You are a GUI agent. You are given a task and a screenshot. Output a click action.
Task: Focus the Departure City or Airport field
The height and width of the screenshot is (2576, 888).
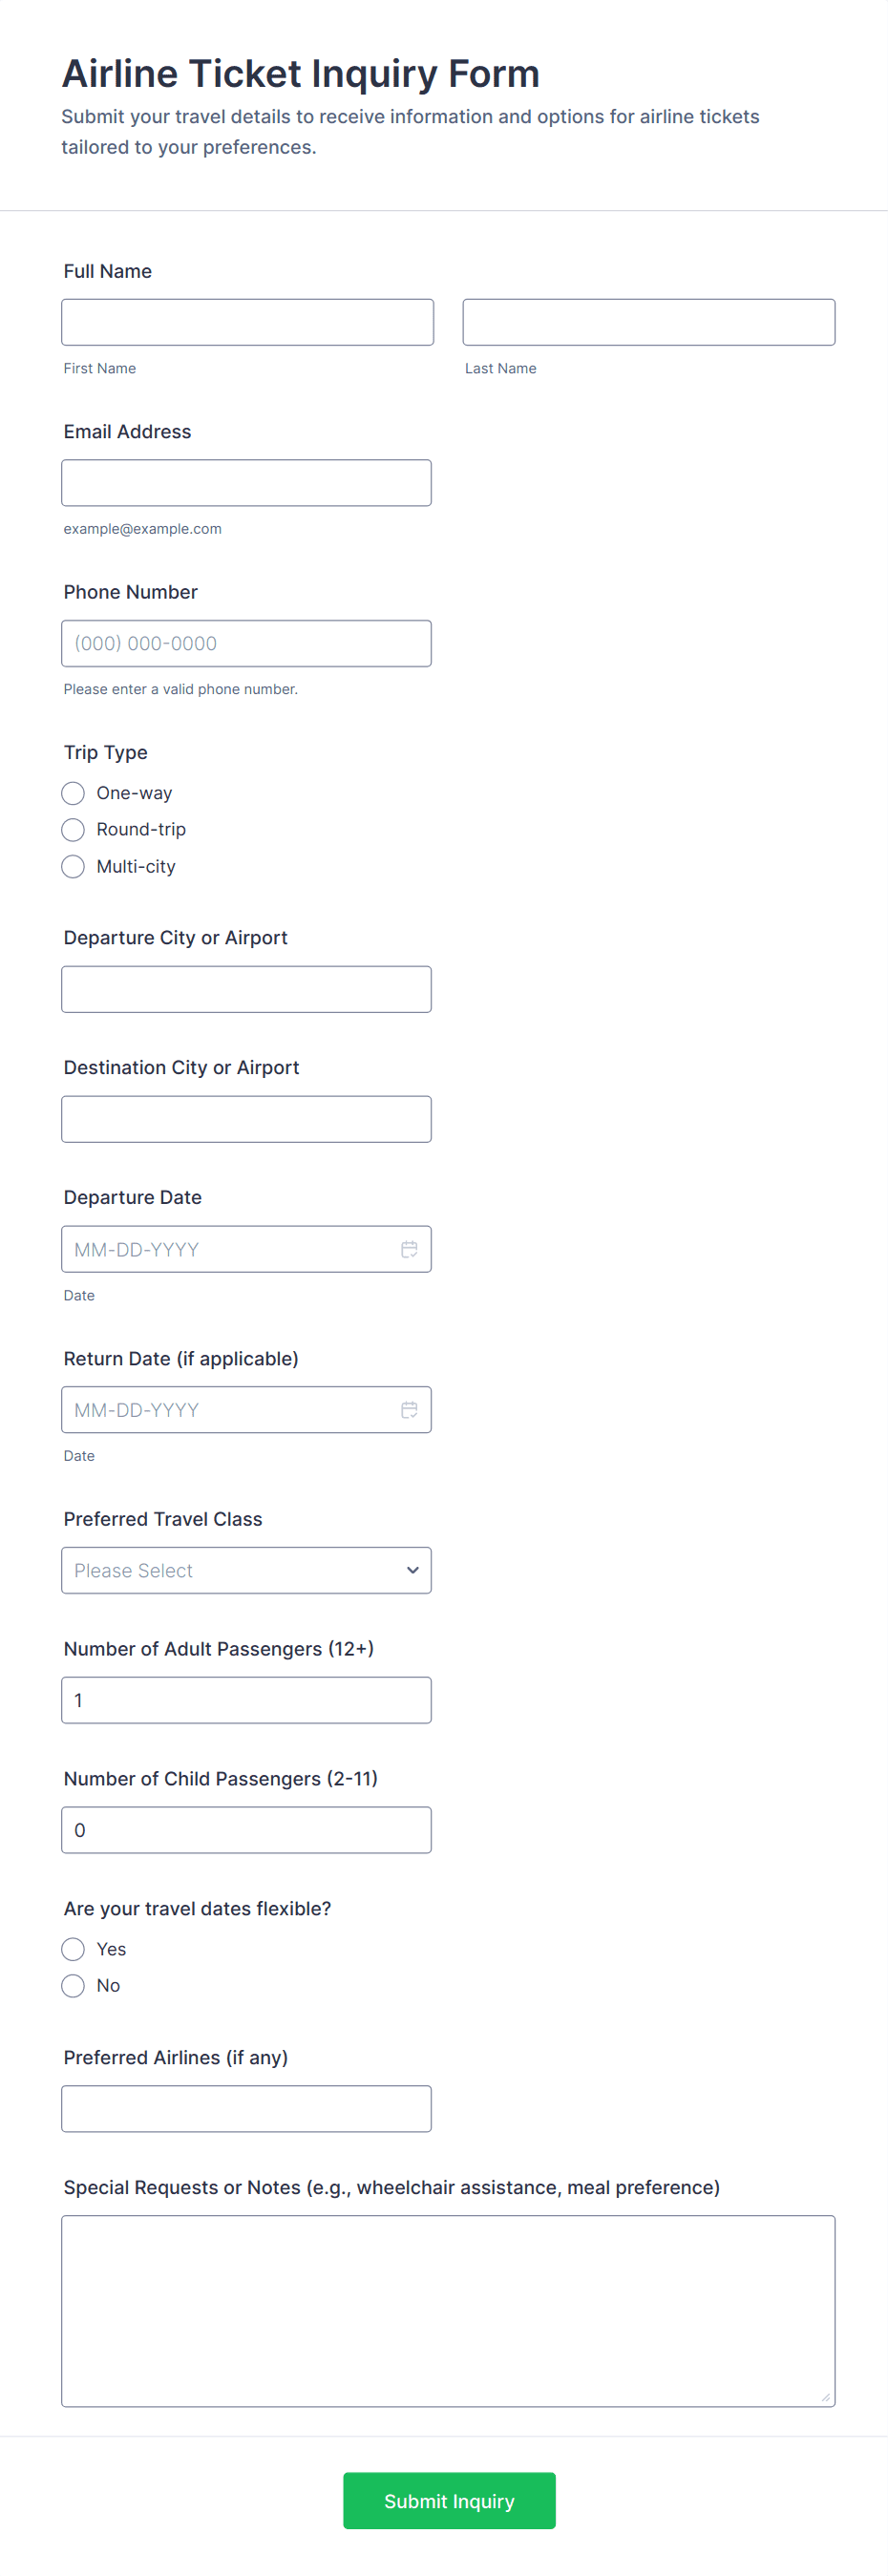point(246,989)
